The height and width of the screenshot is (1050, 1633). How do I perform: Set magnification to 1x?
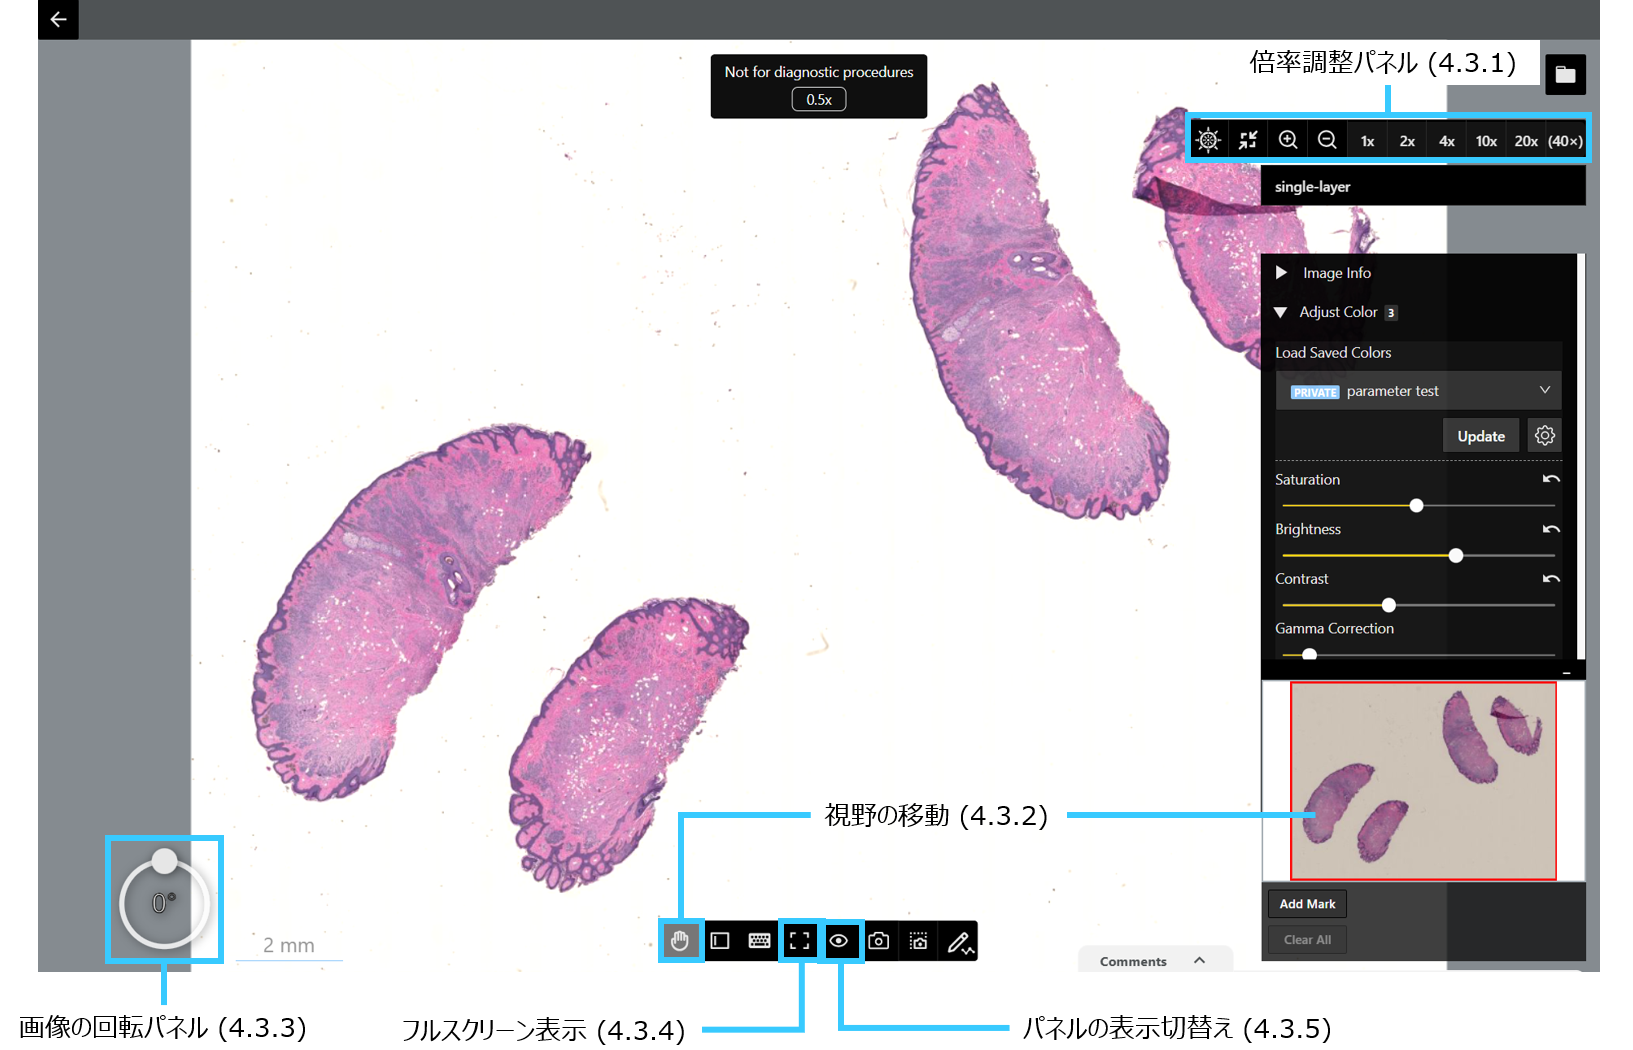(1367, 141)
